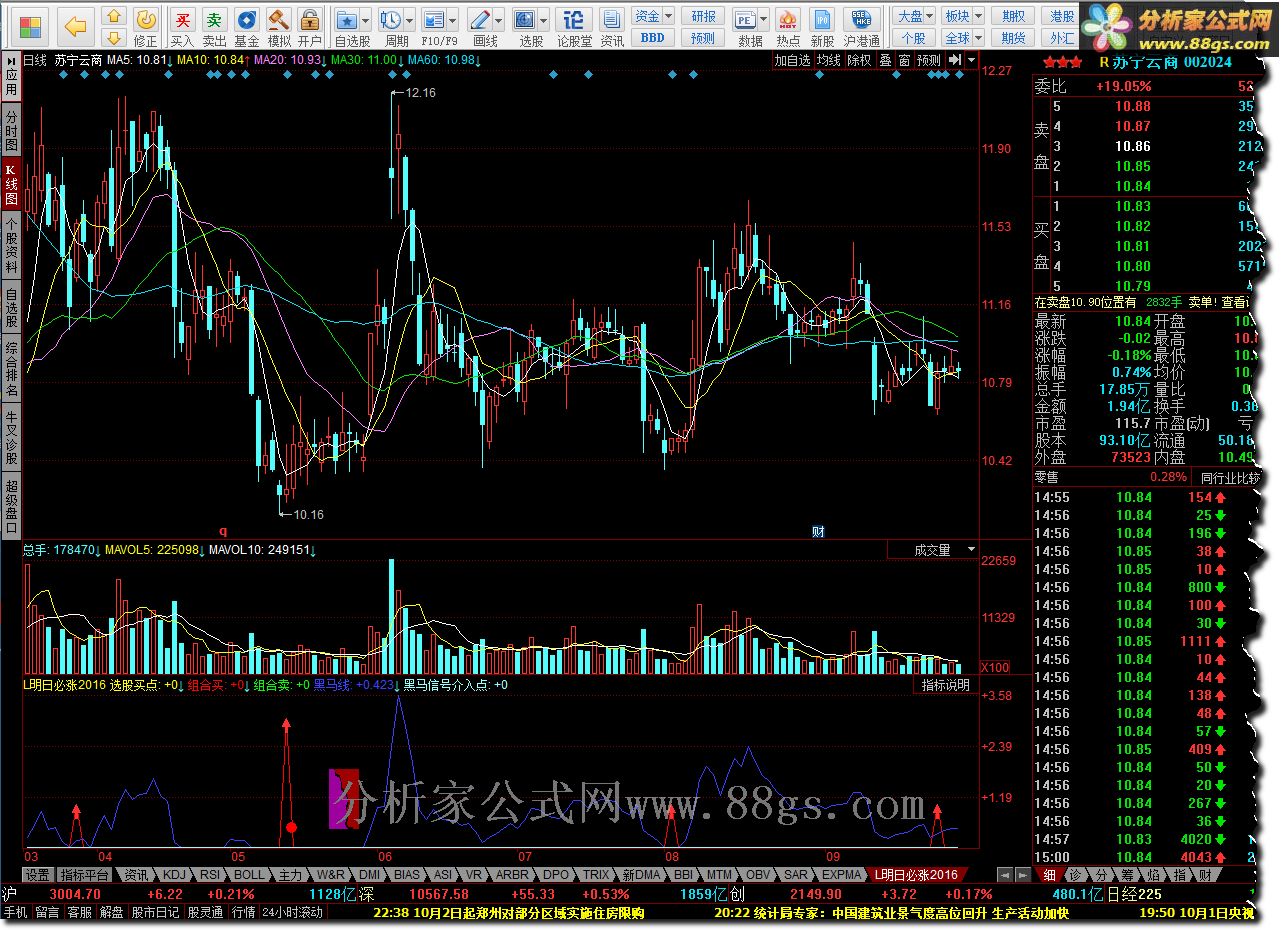Image resolution: width=1281 pixels, height=930 pixels.
Task: Click the 股市日记 status bar entry
Action: pyautogui.click(x=155, y=913)
